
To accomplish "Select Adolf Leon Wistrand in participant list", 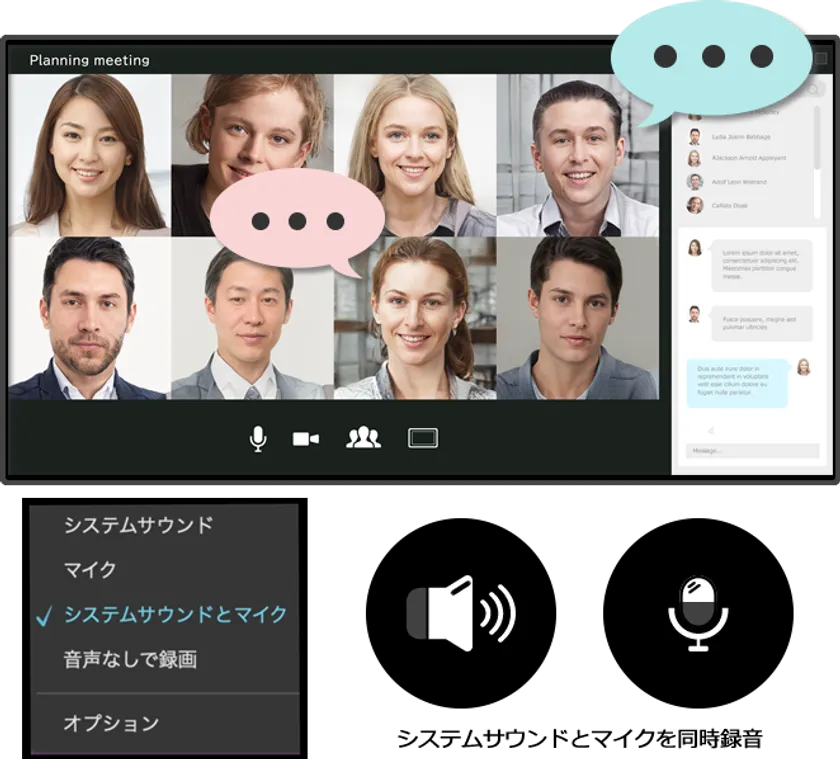I will pos(738,182).
